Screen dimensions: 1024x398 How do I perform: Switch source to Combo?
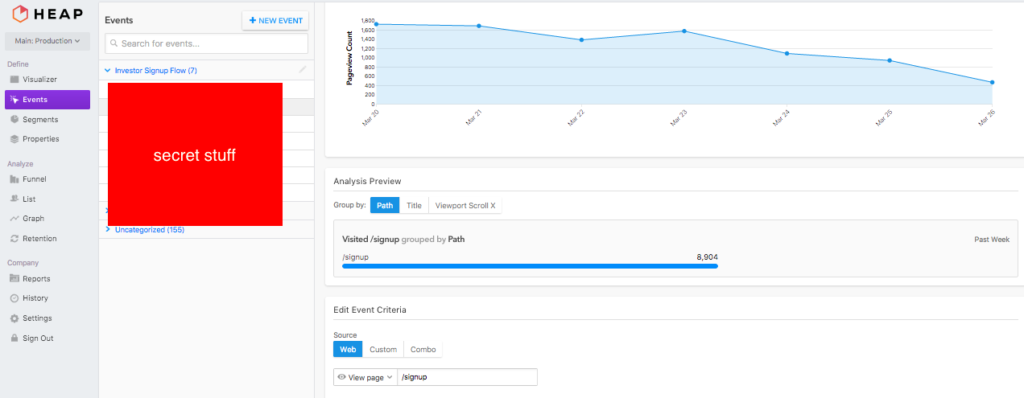point(423,350)
